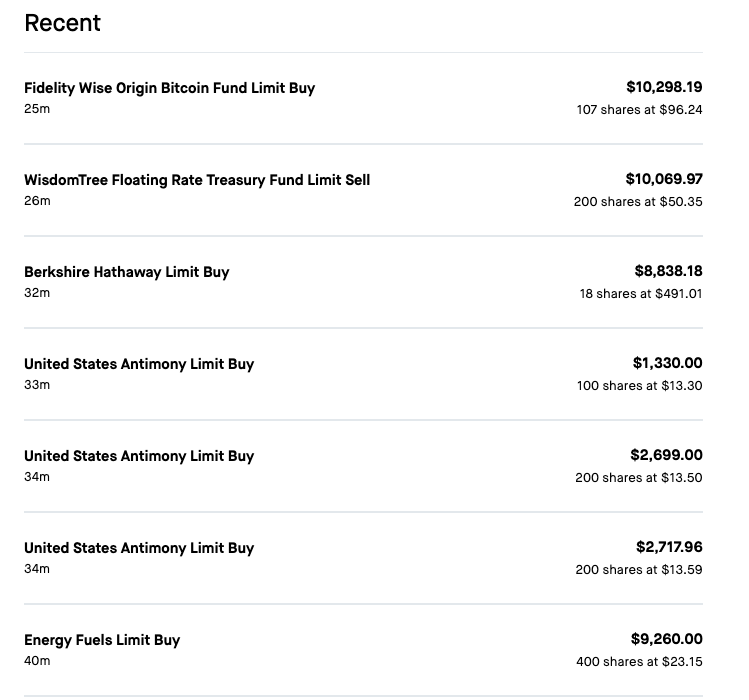749x700 pixels.
Task: Open the Energy Fuels Limit Buy order
Action: pos(102,640)
